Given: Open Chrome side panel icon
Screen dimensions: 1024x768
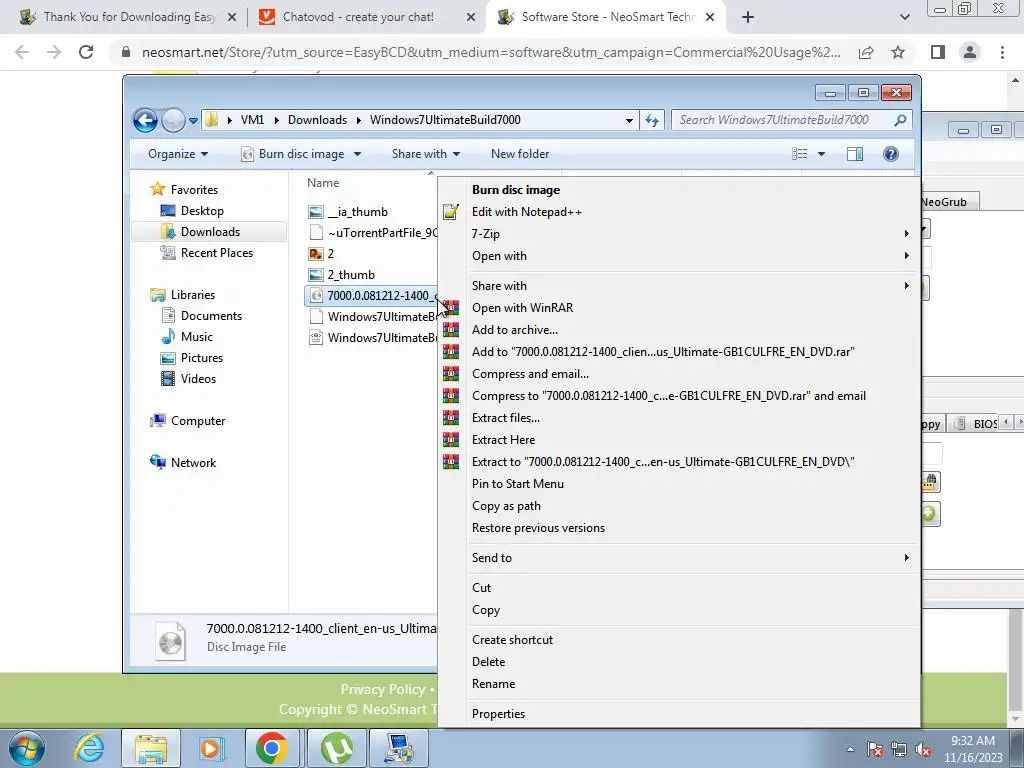Looking at the screenshot, I should point(938,52).
